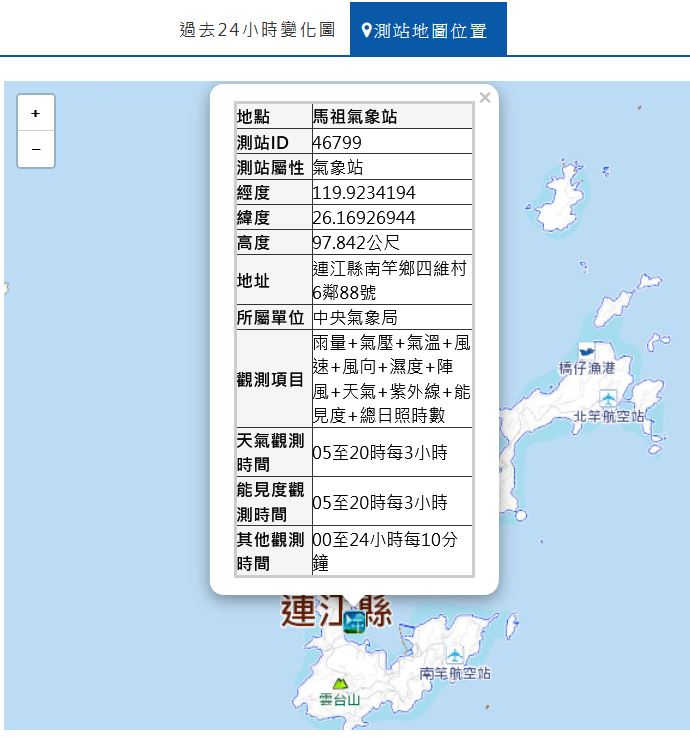
Task: Select address 連江縣南竿鄉四維村 cell
Action: (392, 280)
